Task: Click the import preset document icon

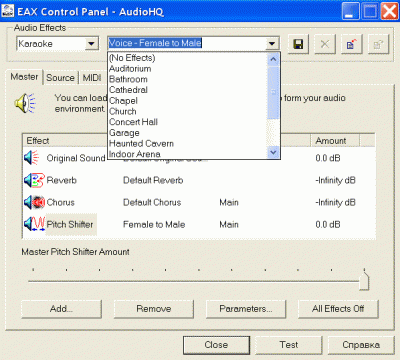Action: (x=352, y=44)
